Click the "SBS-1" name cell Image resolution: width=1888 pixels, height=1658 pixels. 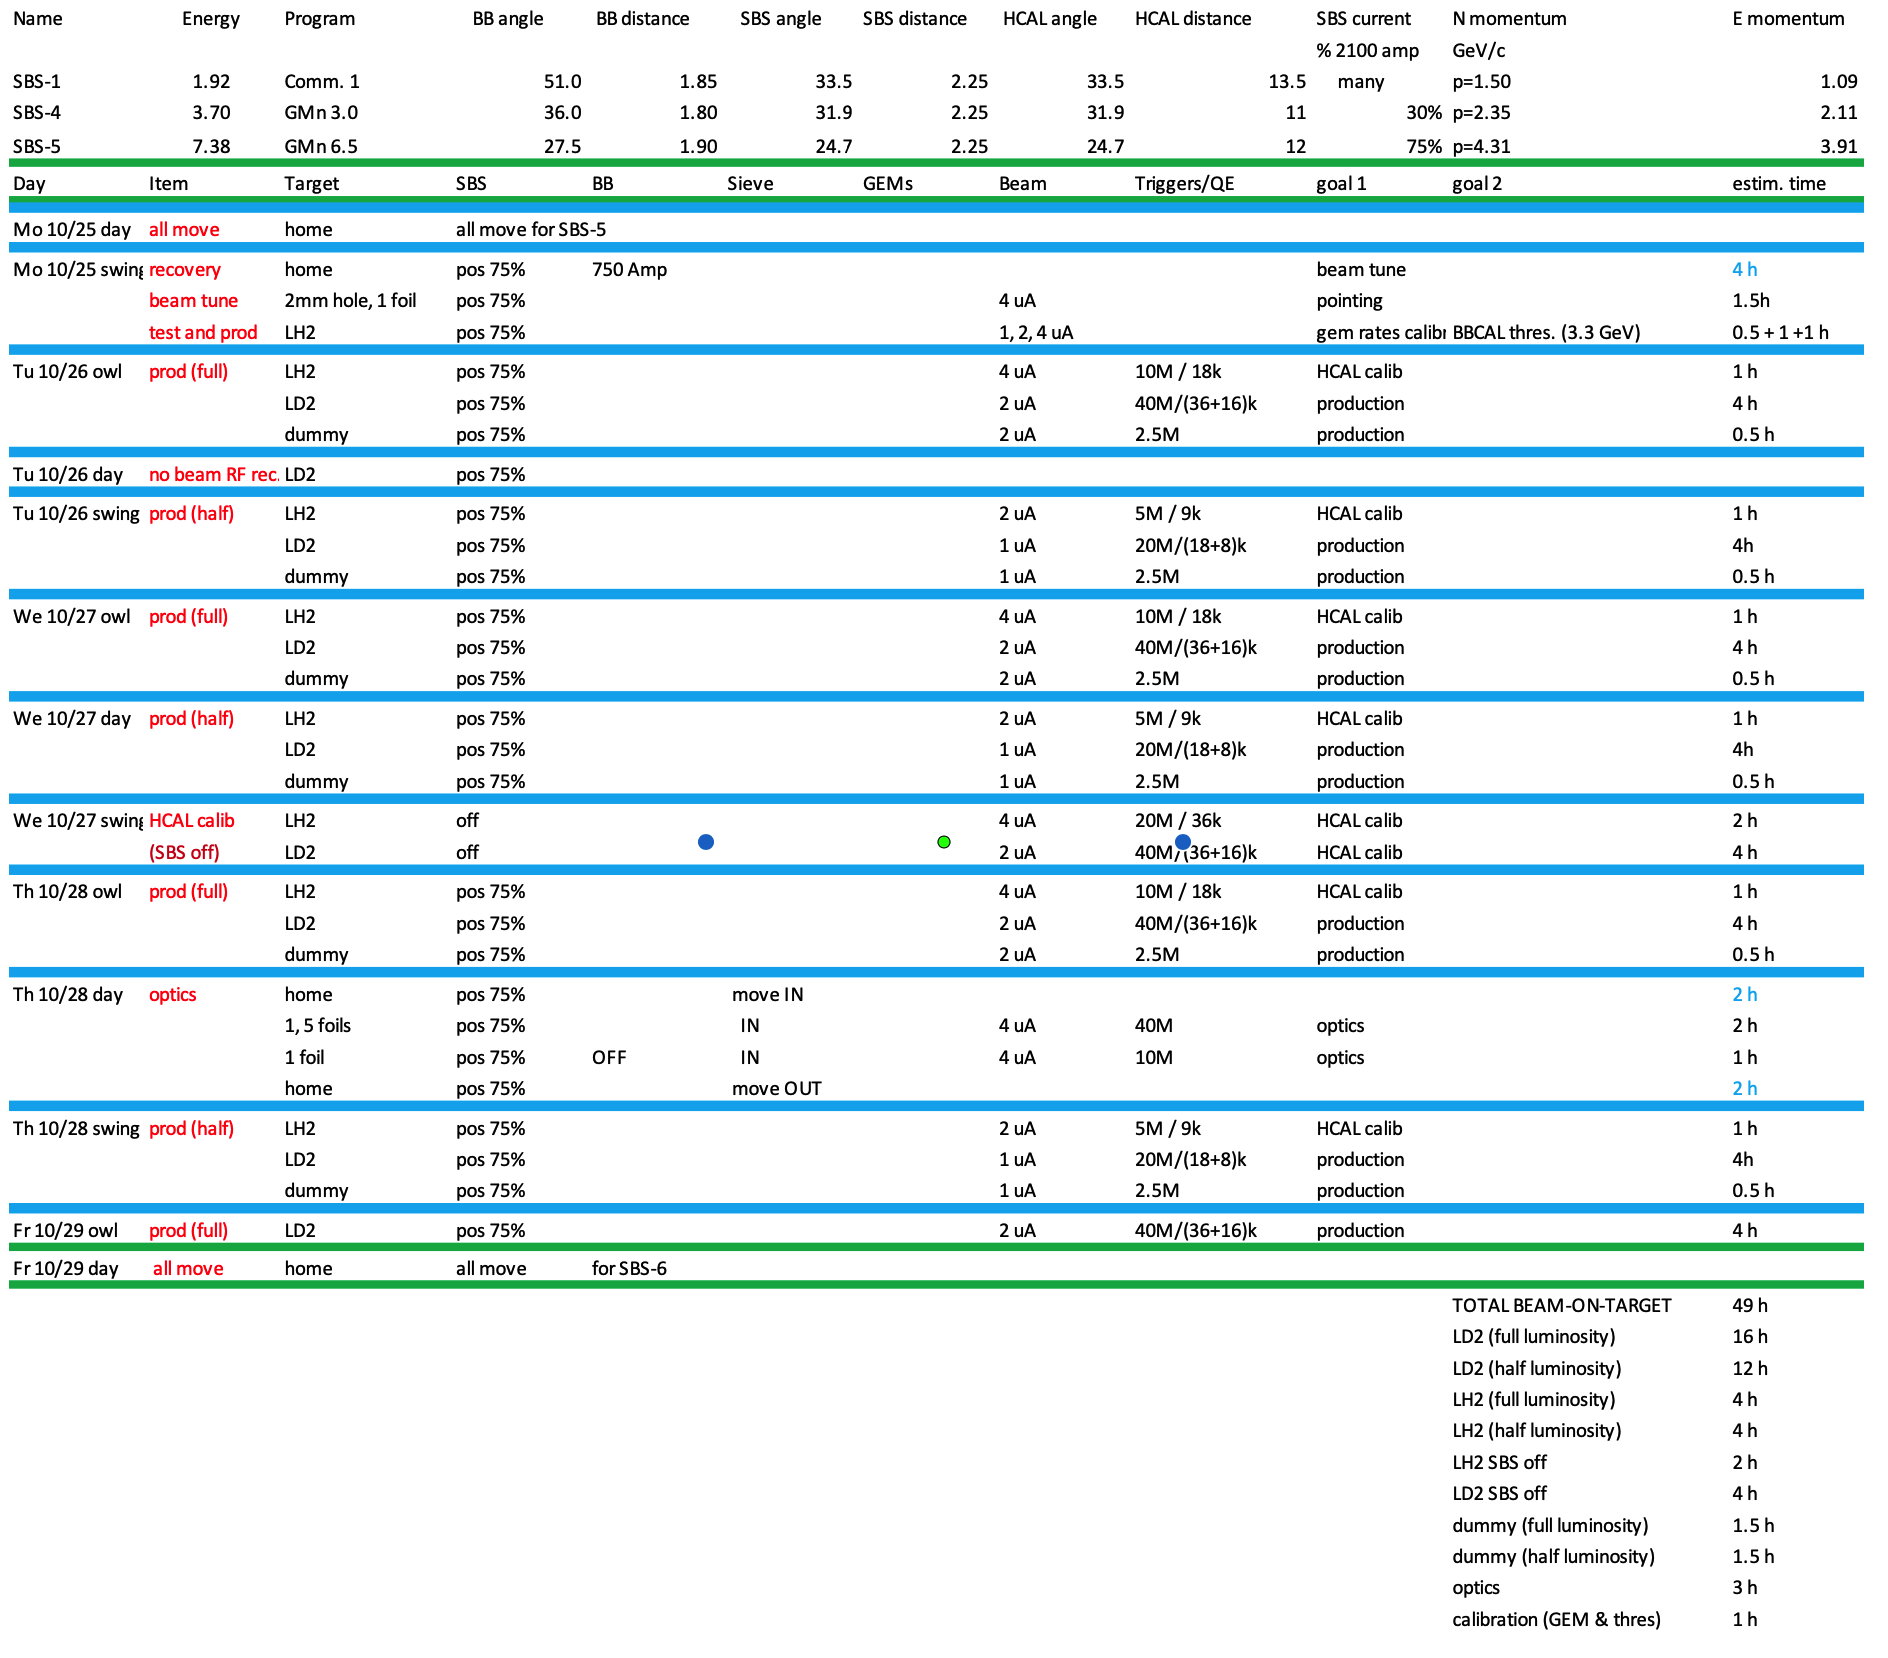(37, 82)
